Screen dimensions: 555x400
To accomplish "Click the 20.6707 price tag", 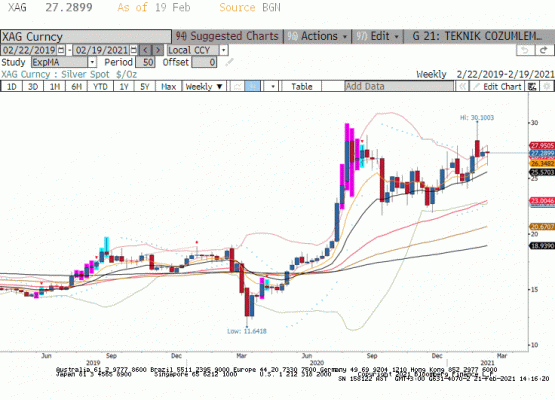I will tap(542, 227).
